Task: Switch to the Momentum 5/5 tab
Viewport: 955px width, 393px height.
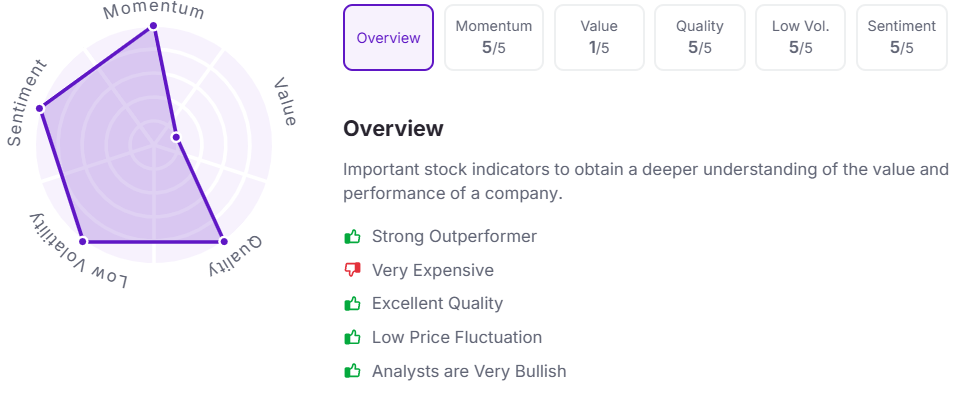Action: point(494,38)
